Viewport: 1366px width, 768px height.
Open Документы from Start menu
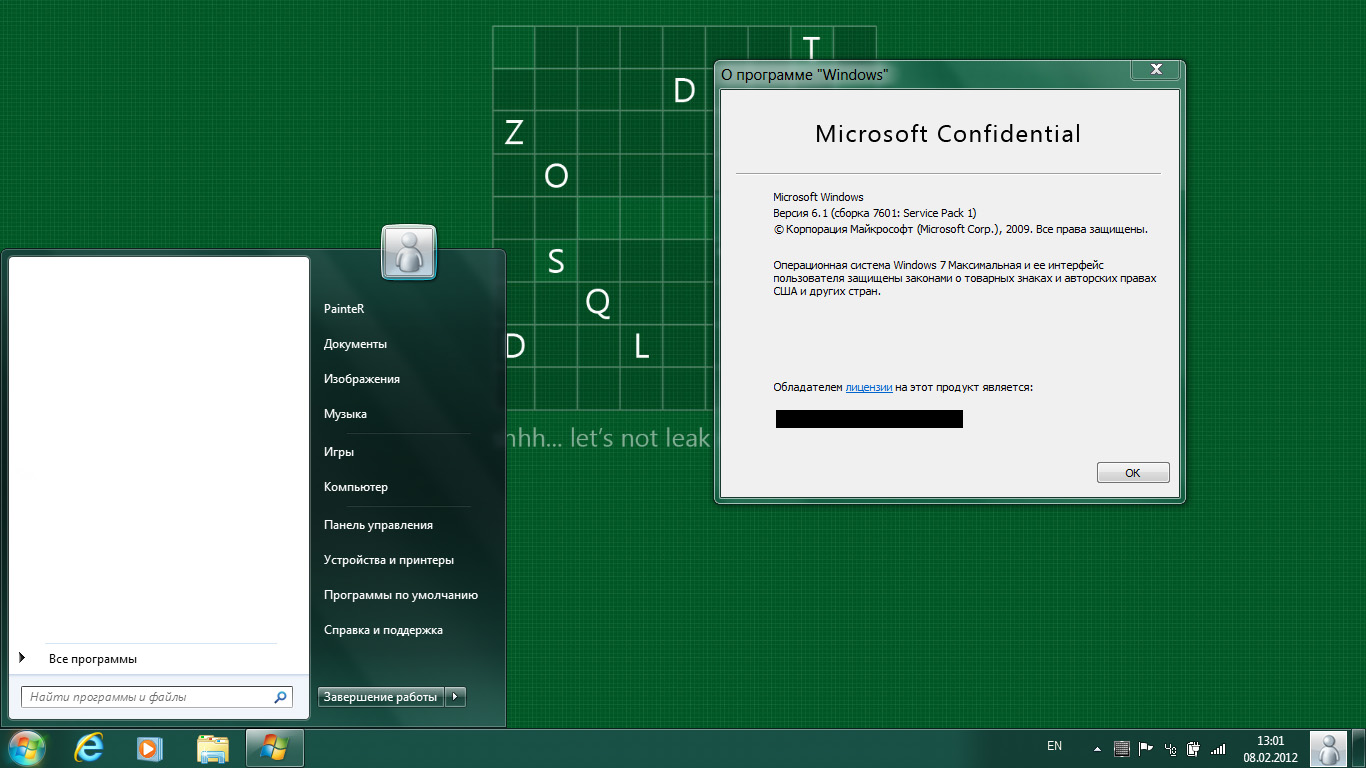click(355, 344)
